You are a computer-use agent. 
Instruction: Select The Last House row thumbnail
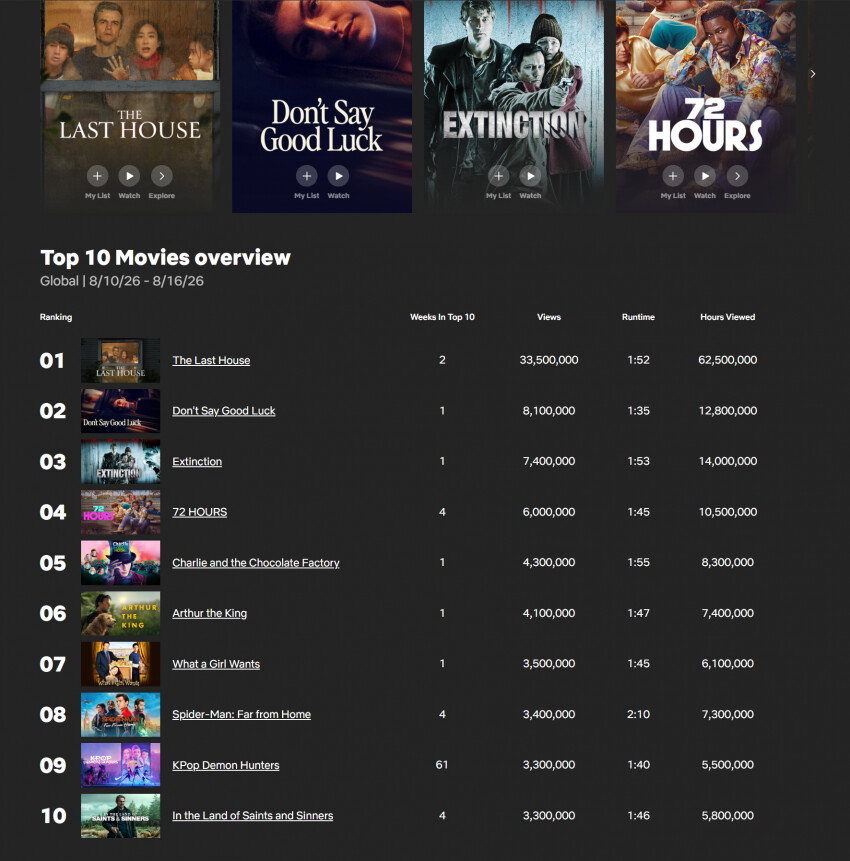[120, 360]
